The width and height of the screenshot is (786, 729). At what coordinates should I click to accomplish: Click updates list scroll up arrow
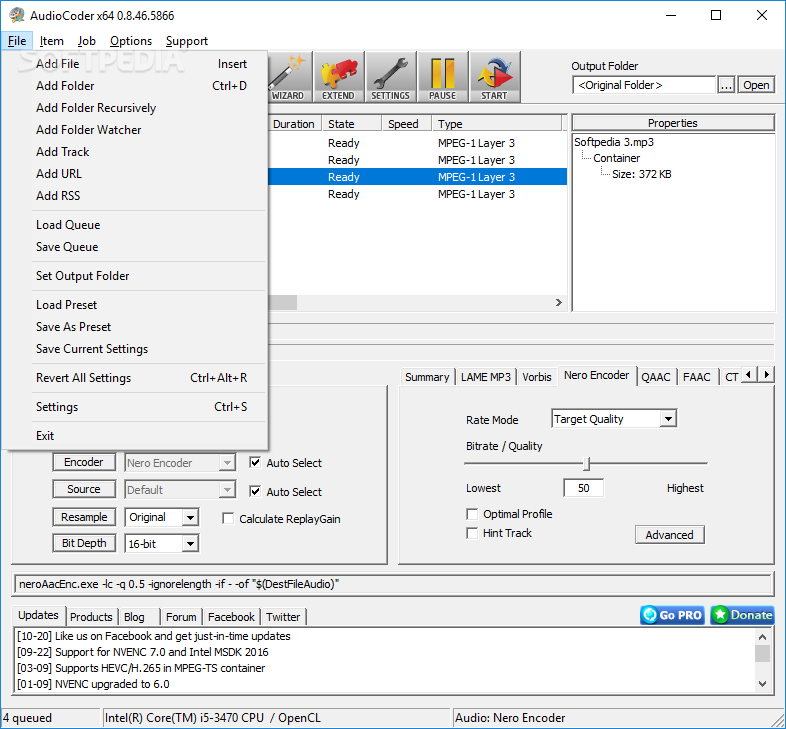[762, 637]
